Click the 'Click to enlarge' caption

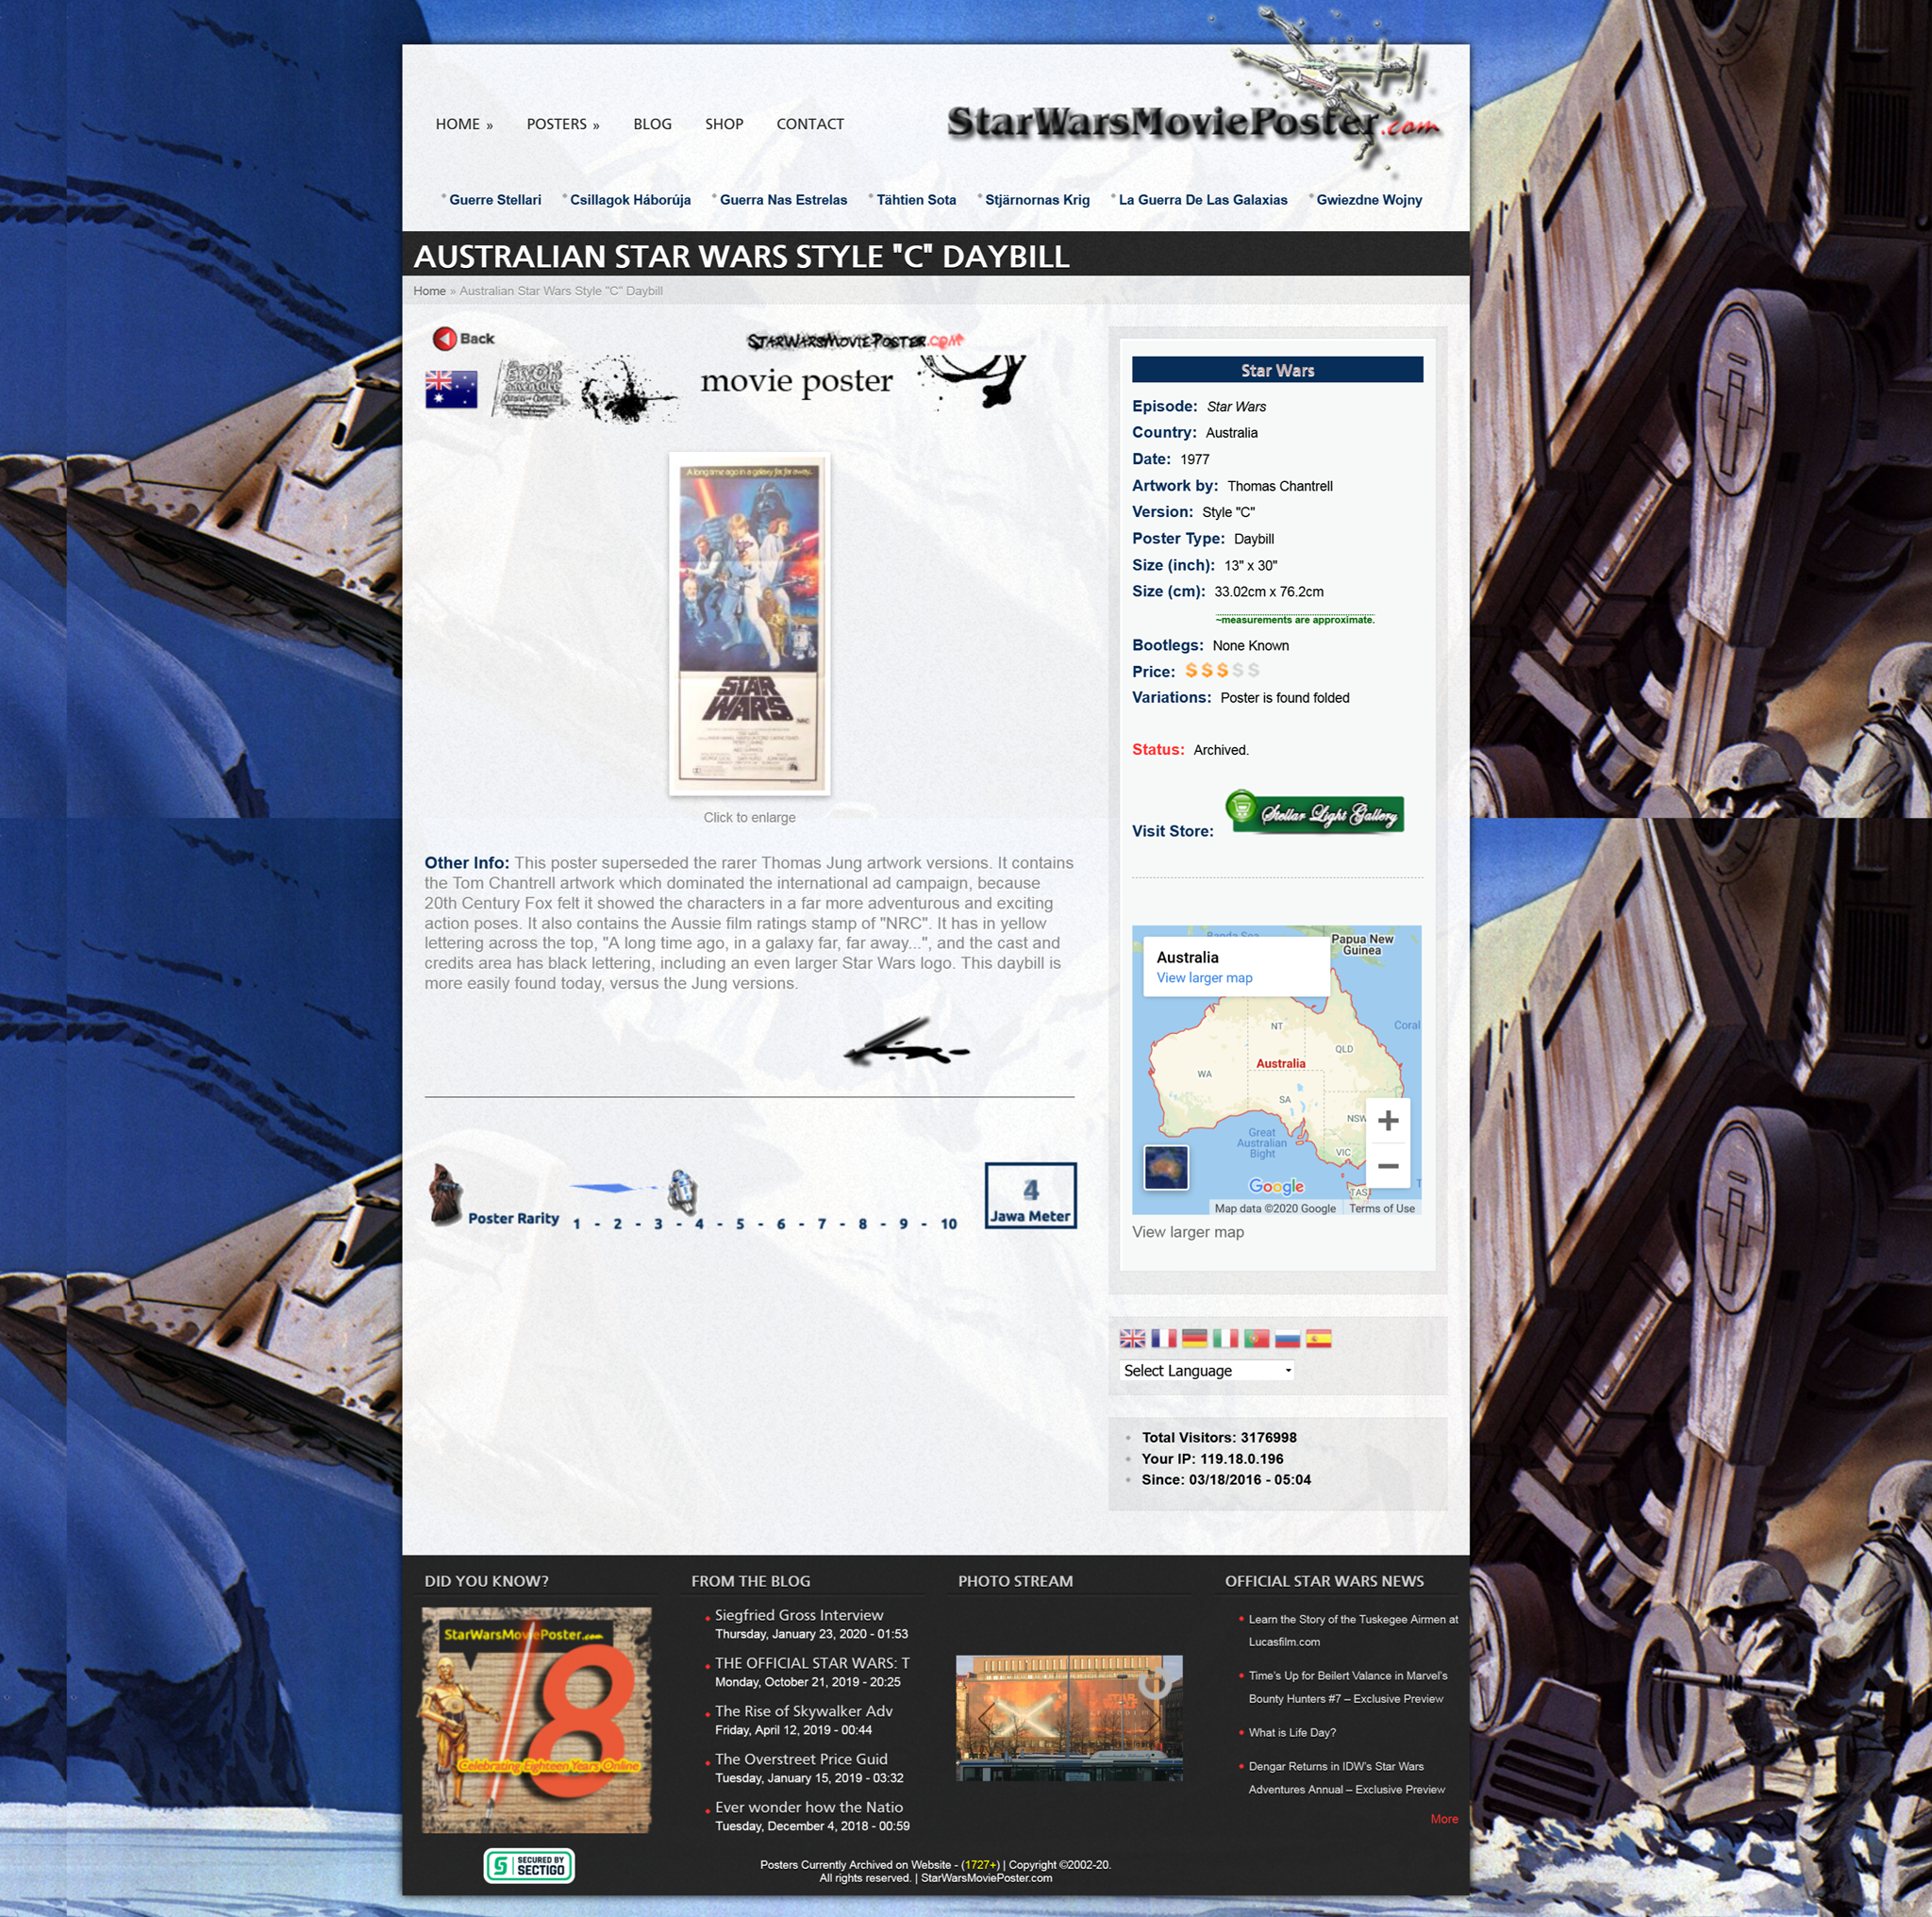pyautogui.click(x=749, y=817)
